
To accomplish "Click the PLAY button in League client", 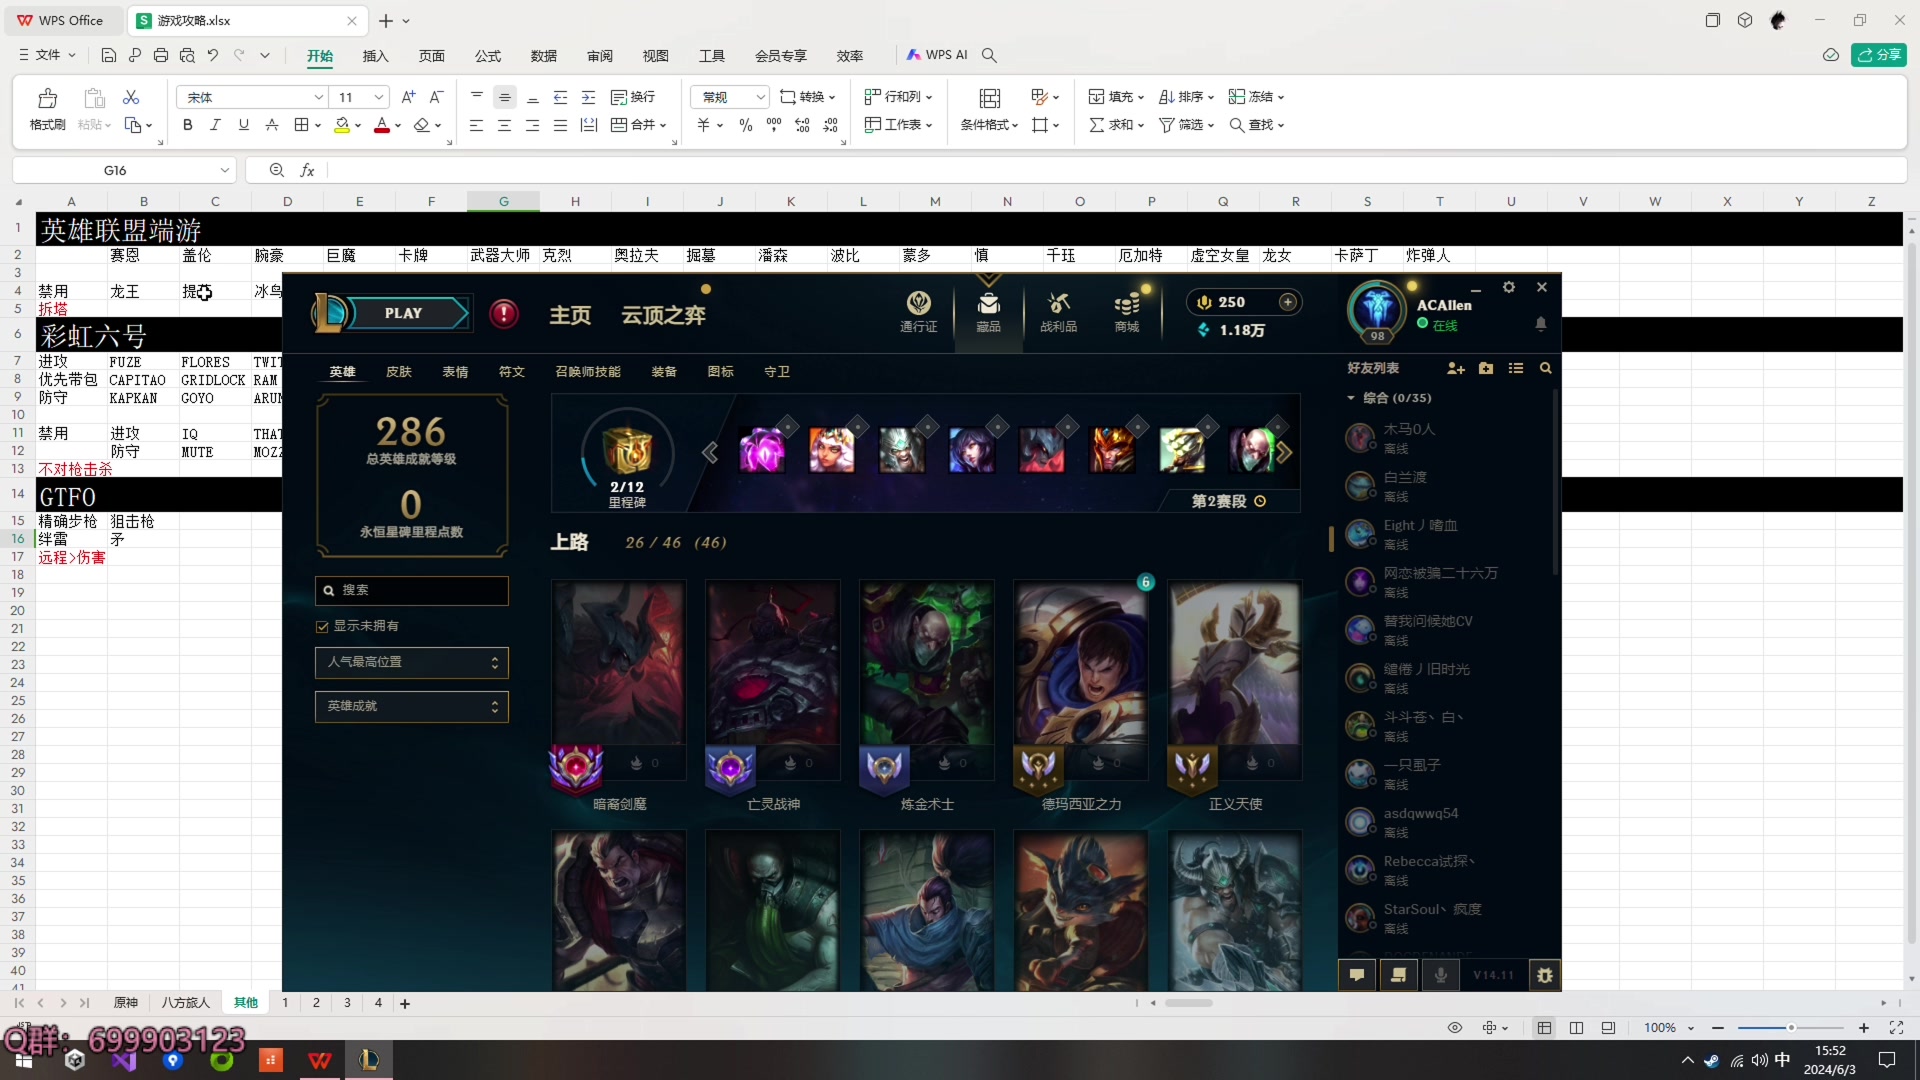I will (404, 313).
